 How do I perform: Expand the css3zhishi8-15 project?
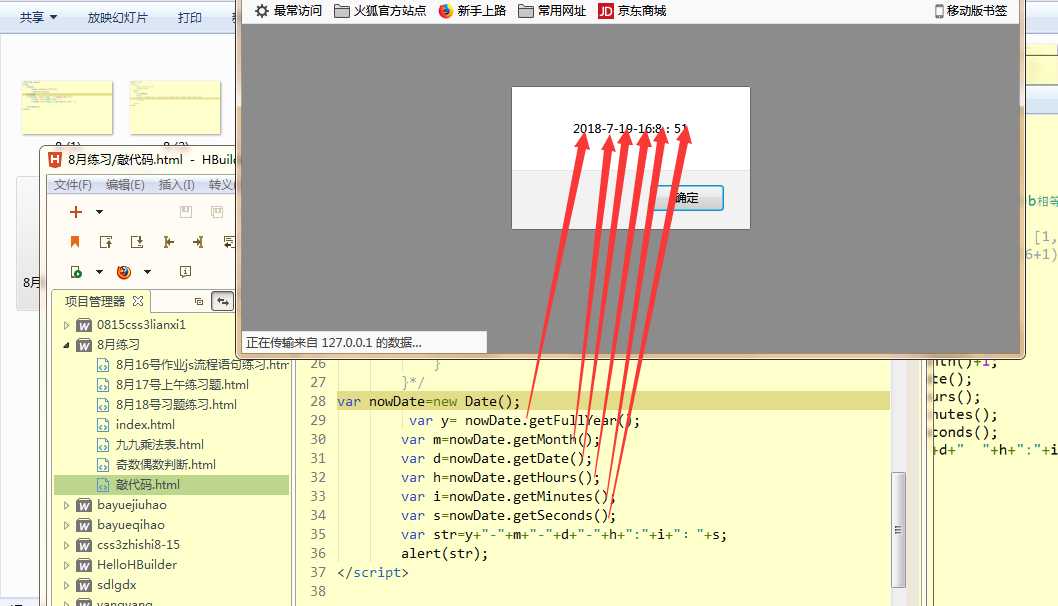[x=66, y=545]
